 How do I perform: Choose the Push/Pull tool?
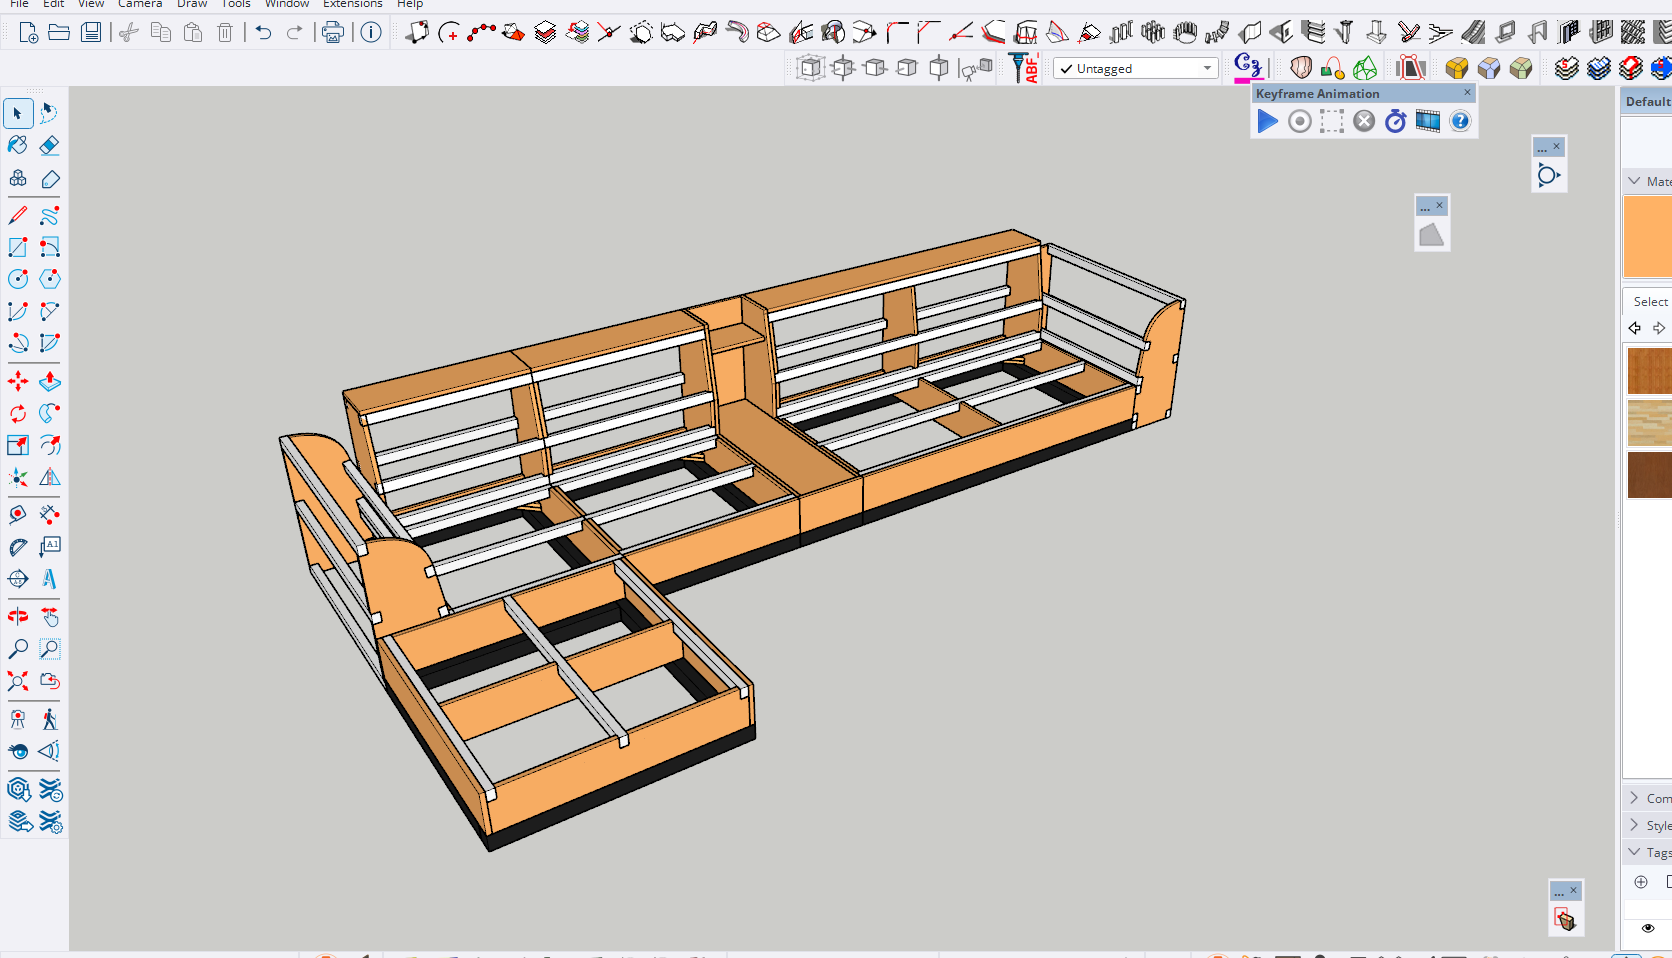tap(49, 382)
